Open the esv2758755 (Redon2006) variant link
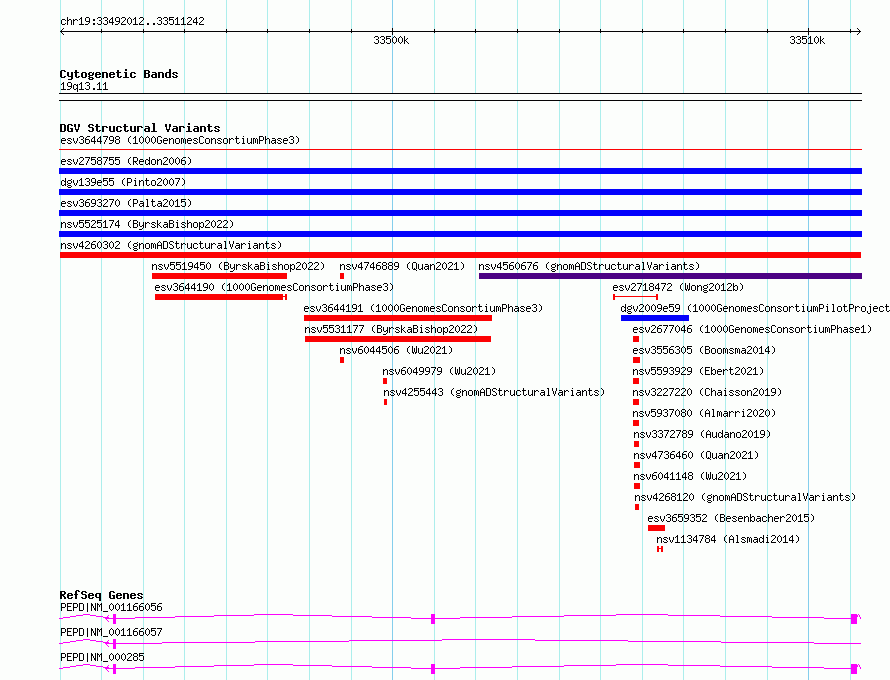Image resolution: width=890 pixels, height=680 pixels. (126, 161)
